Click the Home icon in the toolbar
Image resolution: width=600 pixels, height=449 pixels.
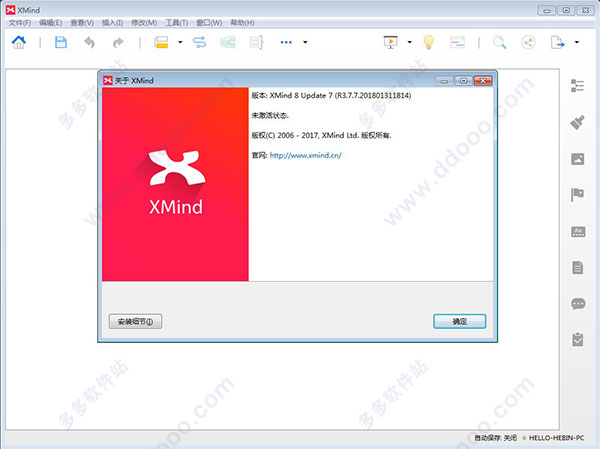[x=19, y=42]
